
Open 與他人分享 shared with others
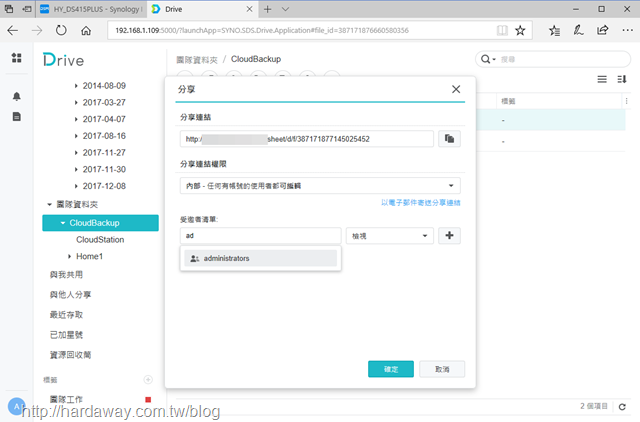[x=70, y=295]
